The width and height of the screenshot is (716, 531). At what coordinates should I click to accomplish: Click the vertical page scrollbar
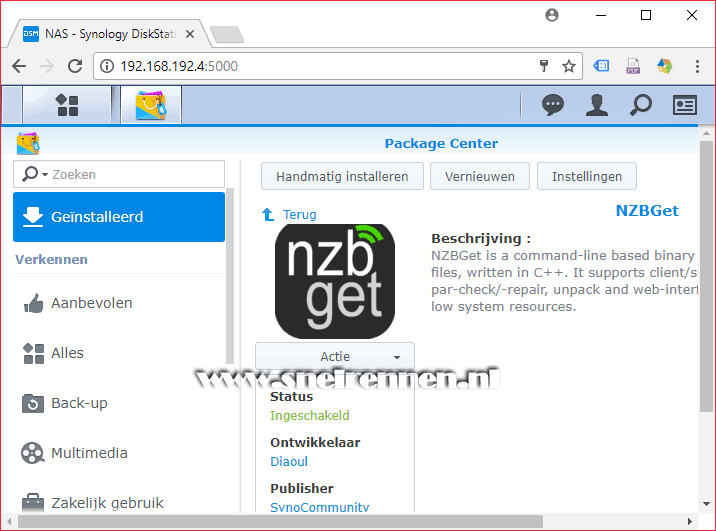706,277
